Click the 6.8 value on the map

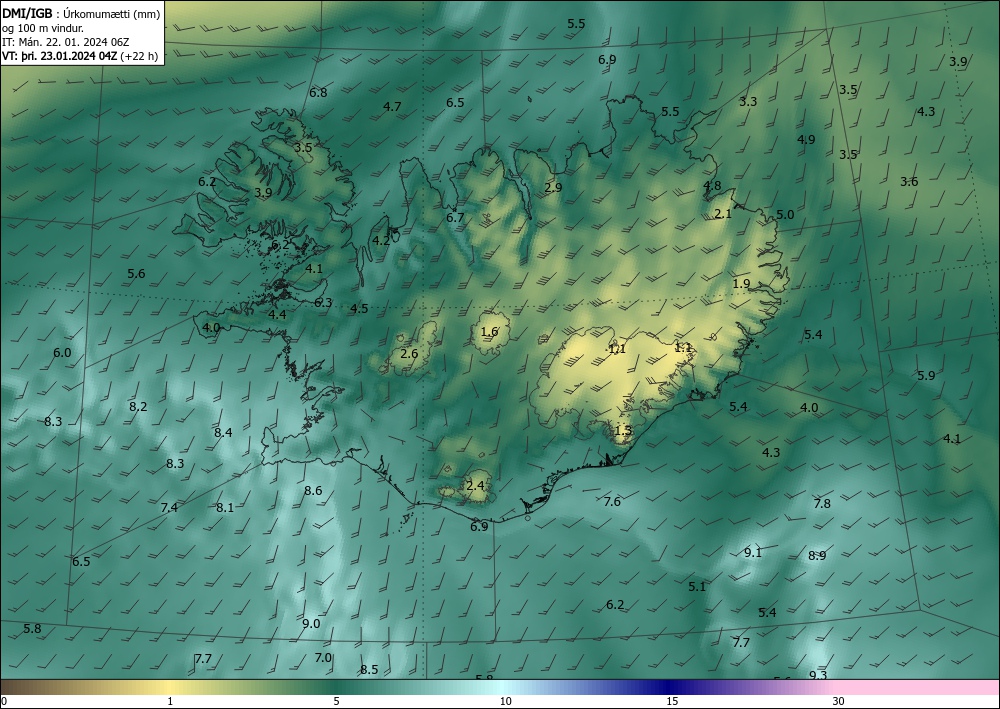tap(318, 92)
